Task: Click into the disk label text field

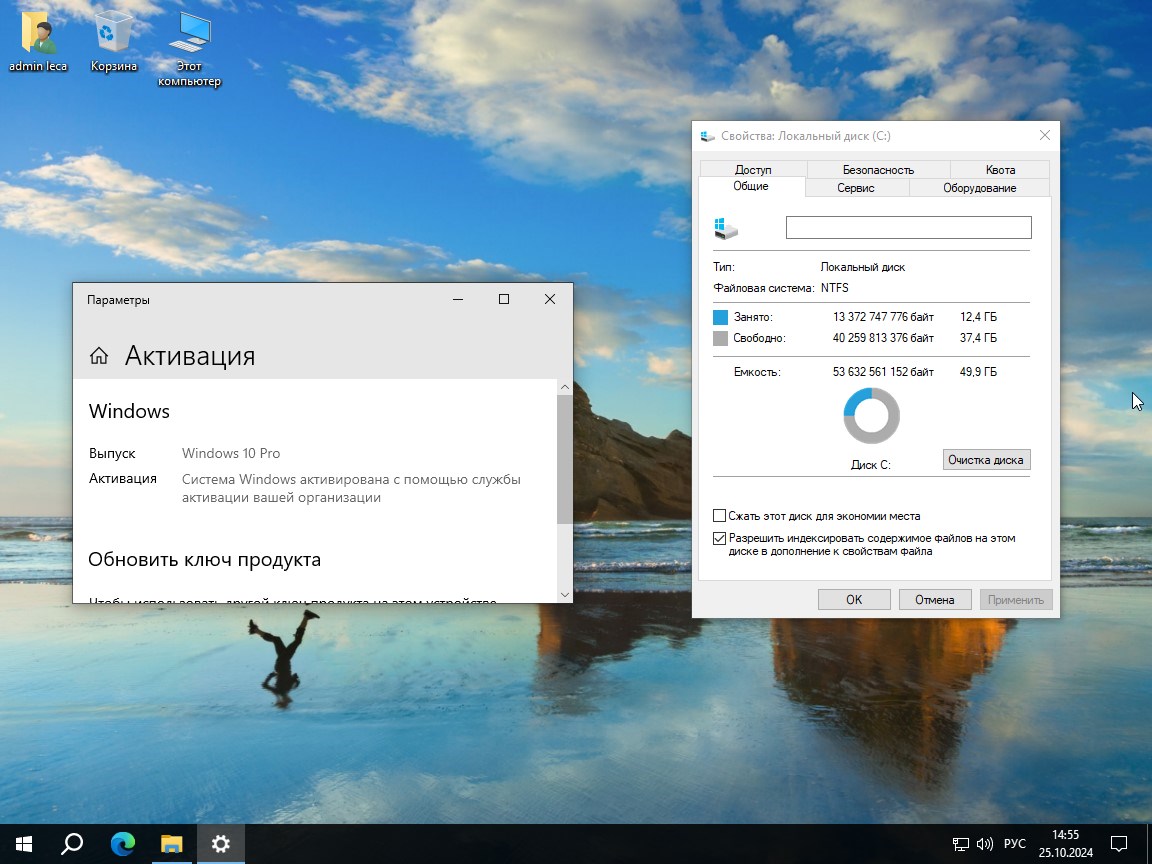Action: pos(908,228)
